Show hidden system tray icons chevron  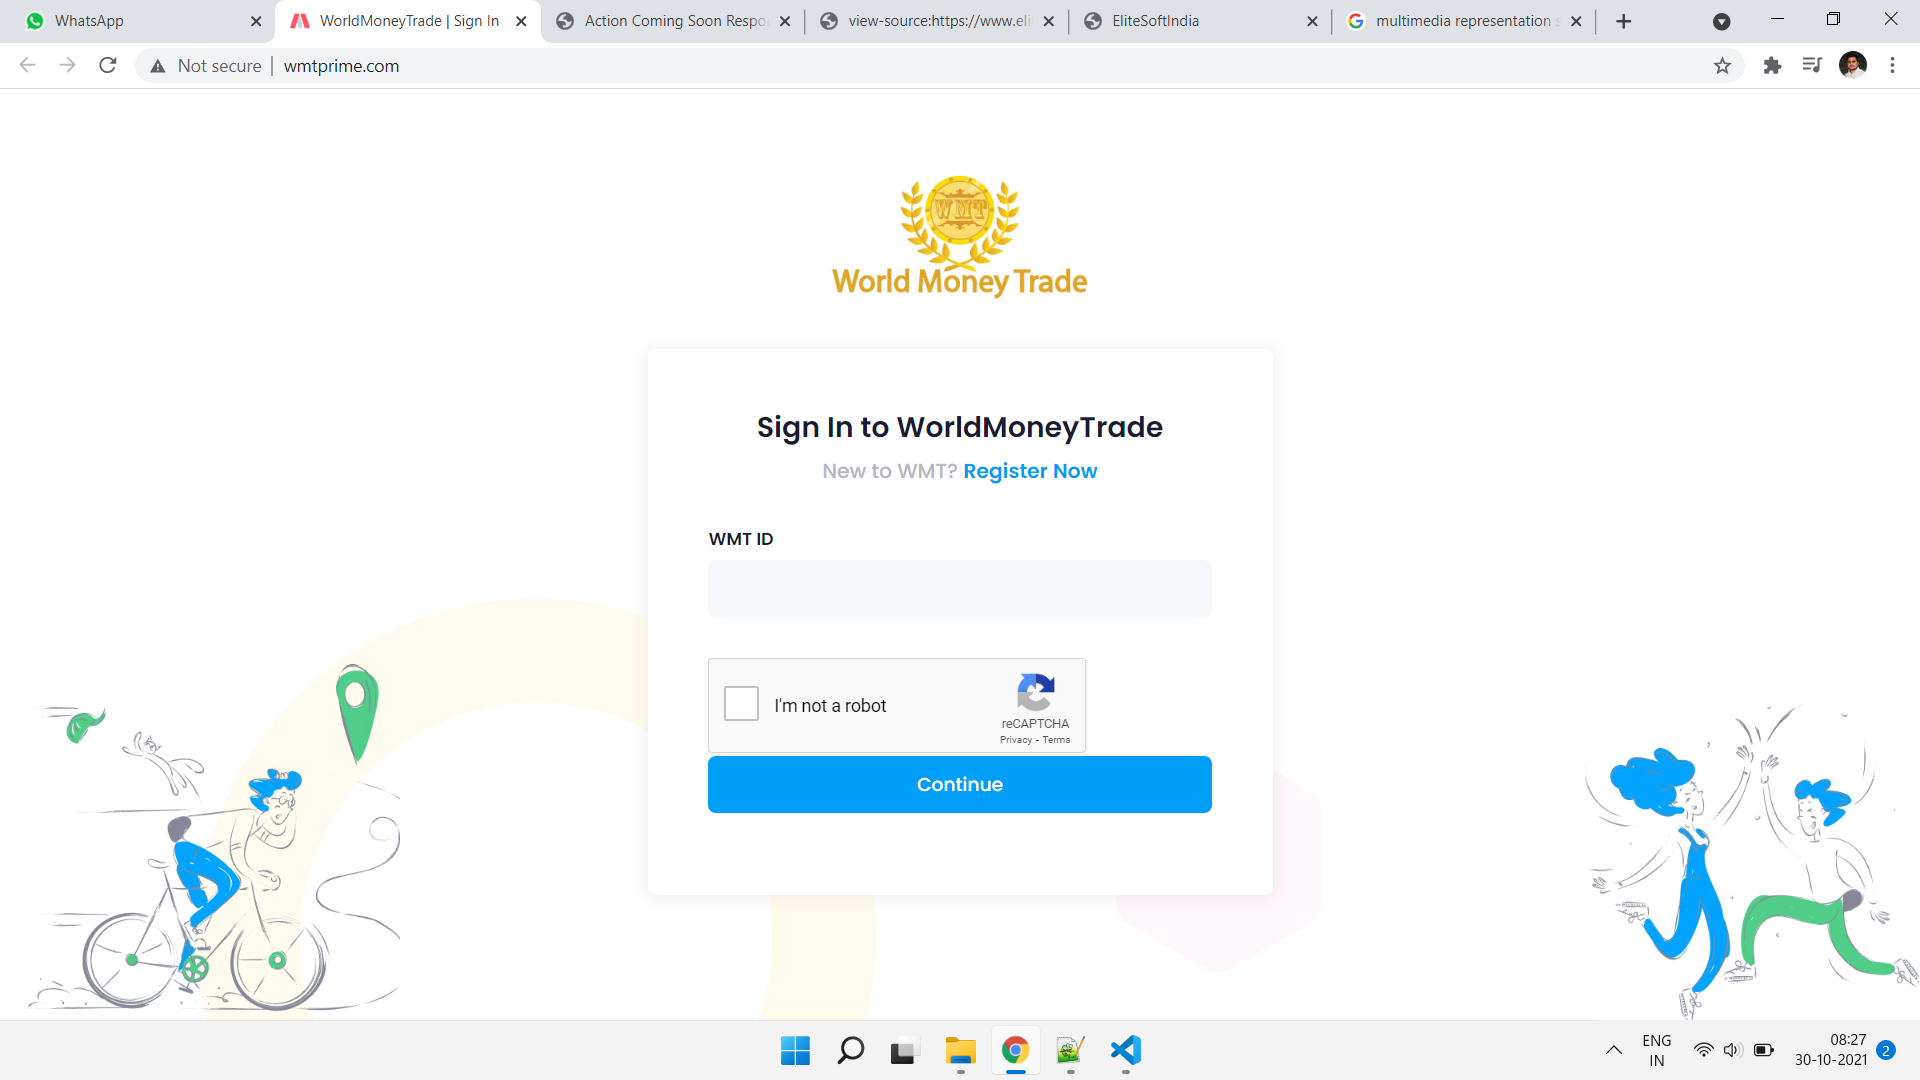pyautogui.click(x=1613, y=1050)
